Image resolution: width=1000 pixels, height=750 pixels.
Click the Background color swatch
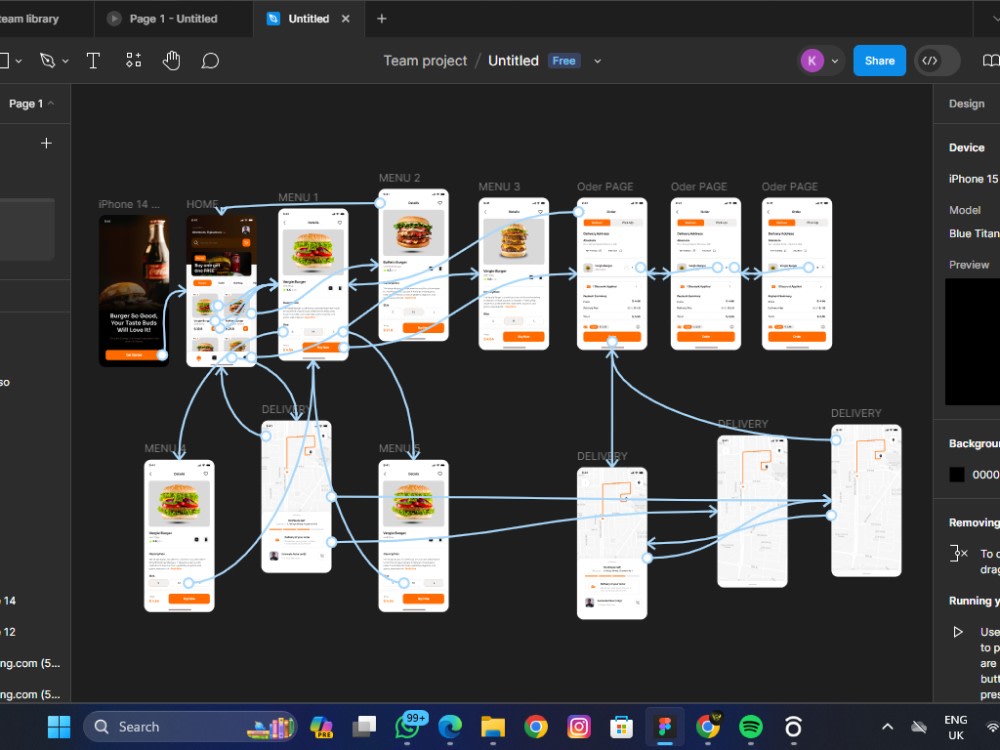tap(956, 474)
